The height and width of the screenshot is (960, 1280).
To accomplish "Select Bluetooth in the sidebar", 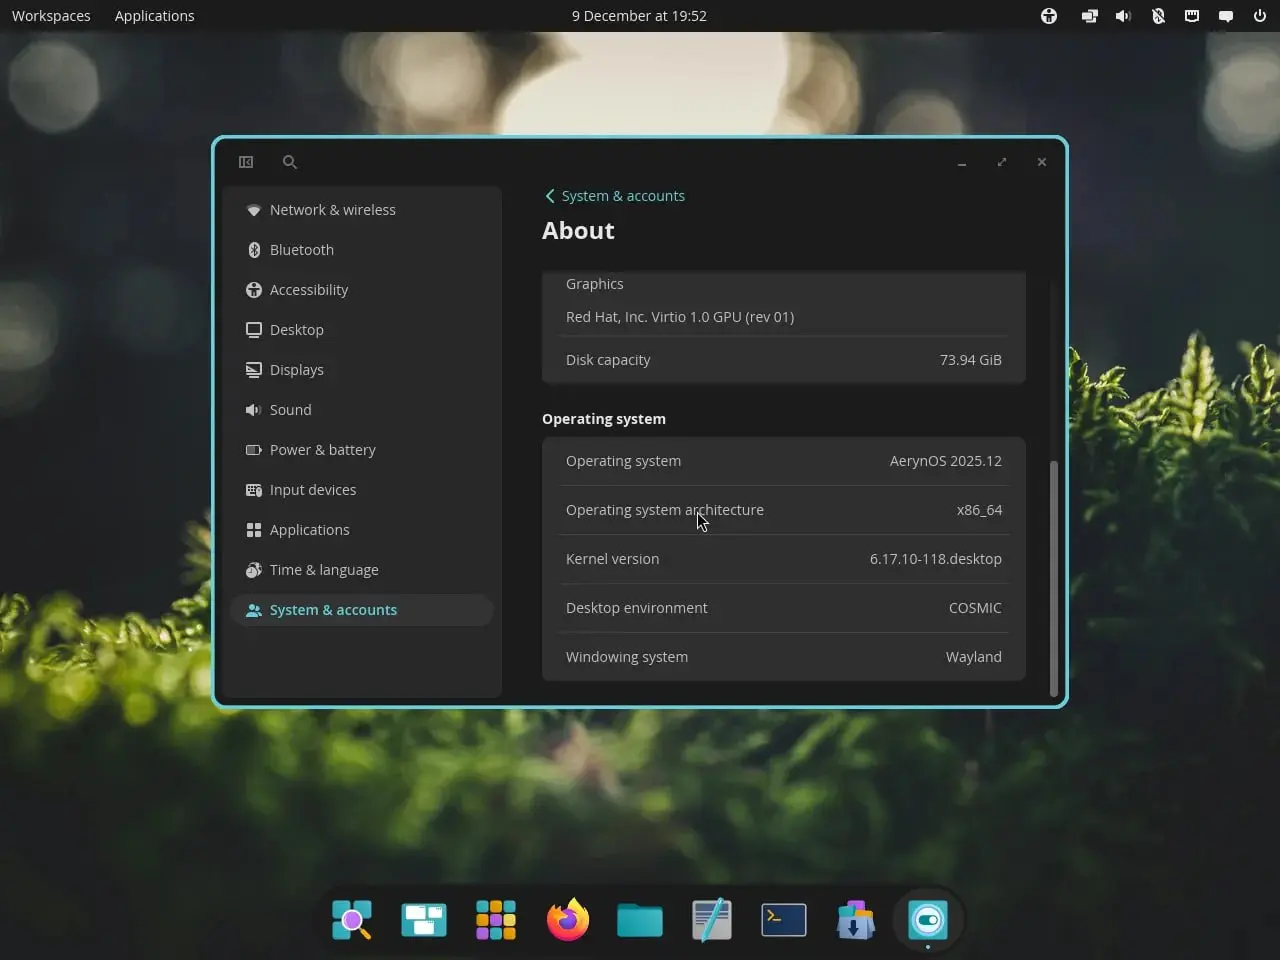I will tap(301, 250).
